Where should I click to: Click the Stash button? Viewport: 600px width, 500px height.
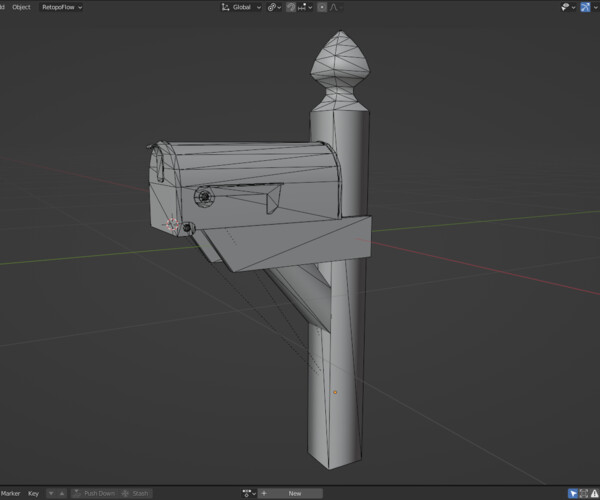tap(135, 493)
